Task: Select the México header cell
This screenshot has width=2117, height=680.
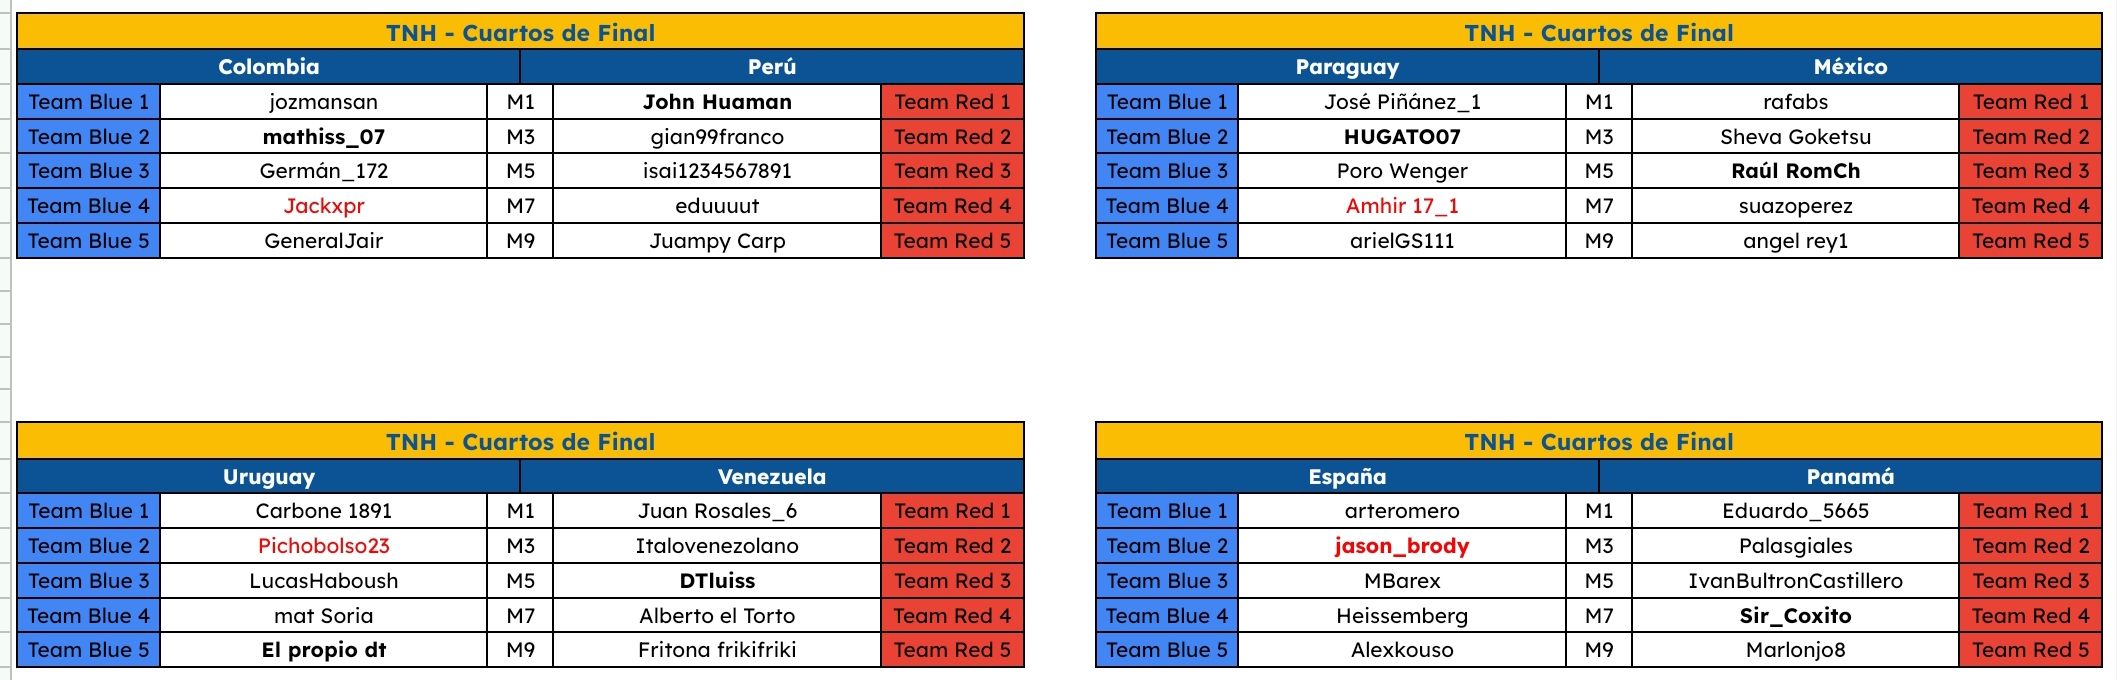Action: pyautogui.click(x=1850, y=67)
